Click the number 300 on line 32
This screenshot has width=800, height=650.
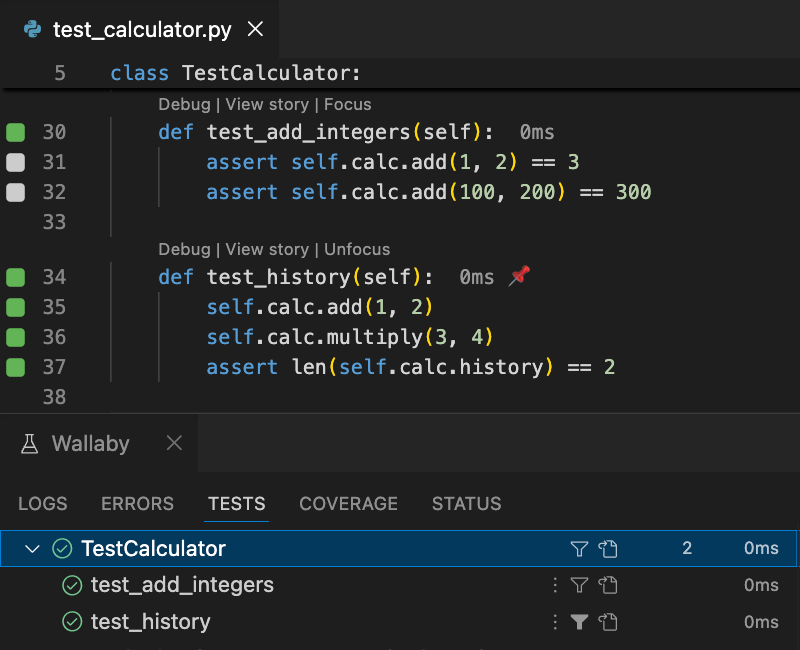coord(633,192)
